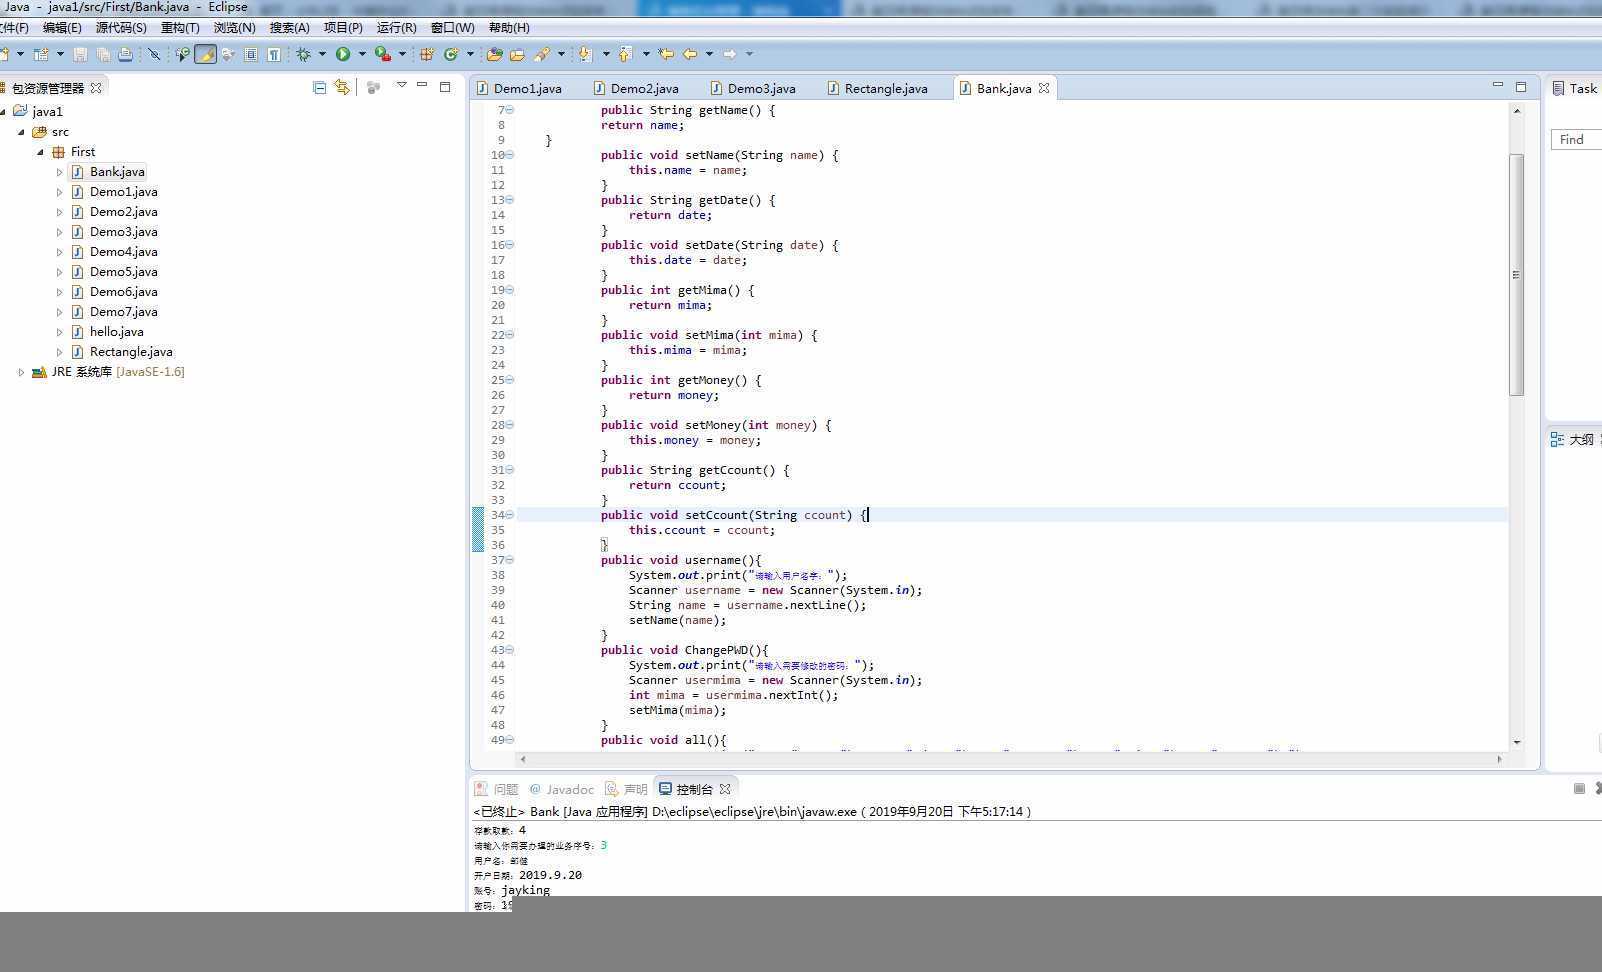The width and height of the screenshot is (1602, 972).
Task: Toggle Show Whitespace Characters pilcrow icon
Action: pos(274,54)
